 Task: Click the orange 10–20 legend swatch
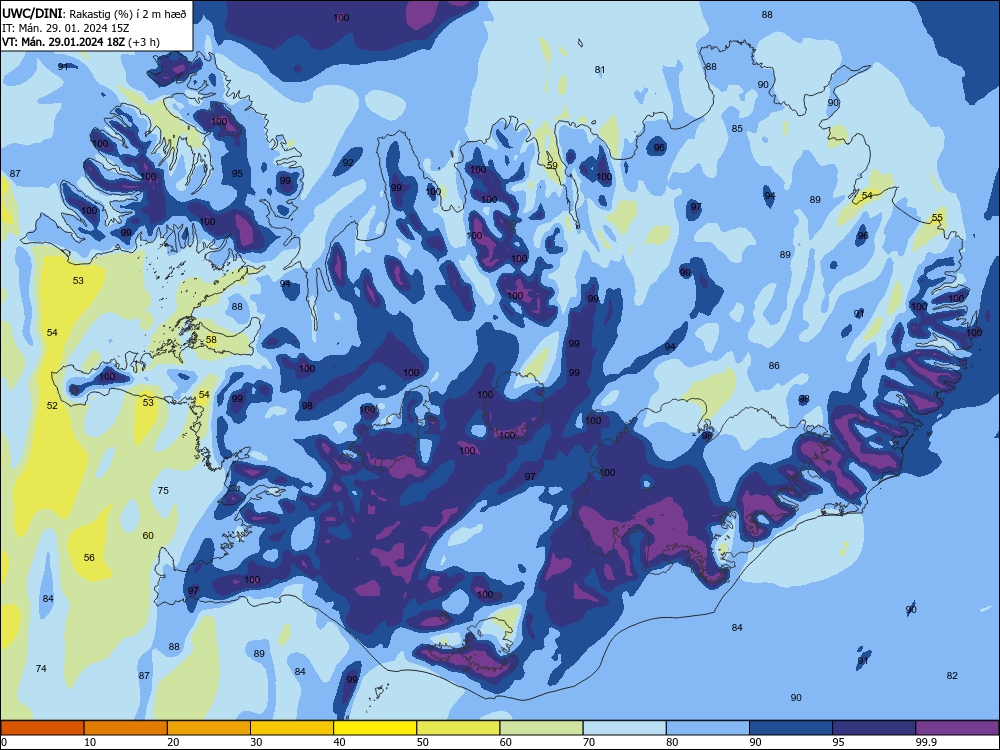(x=126, y=728)
